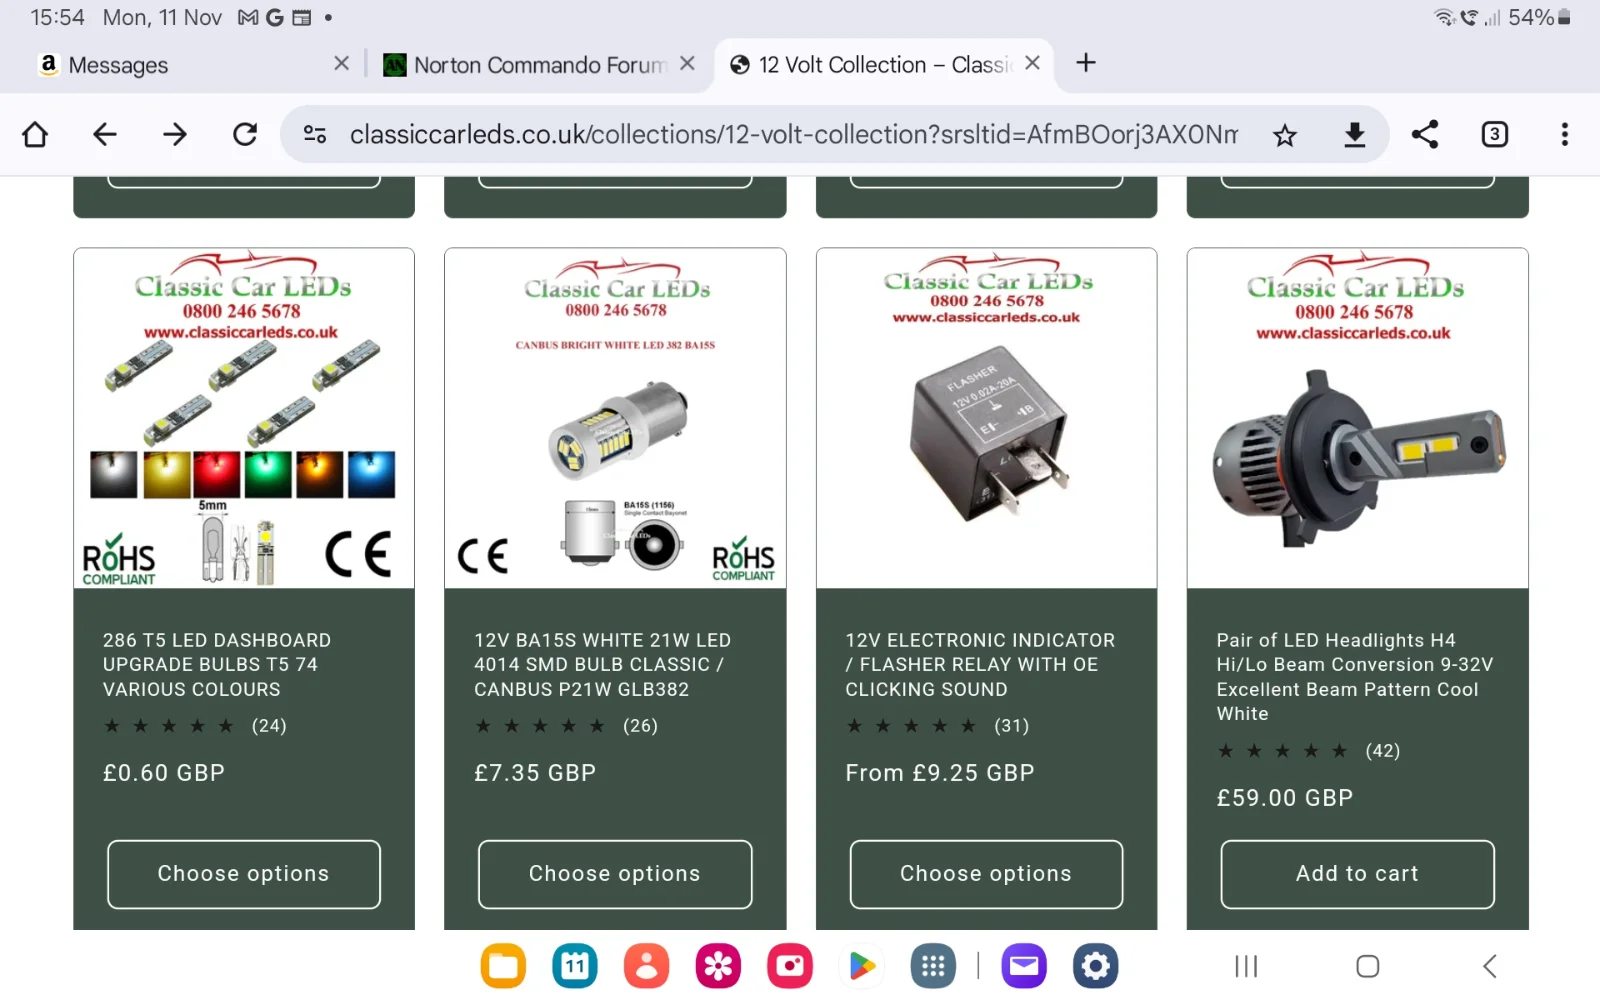The width and height of the screenshot is (1600, 1000).
Task: Share the page via share icon
Action: point(1425,134)
